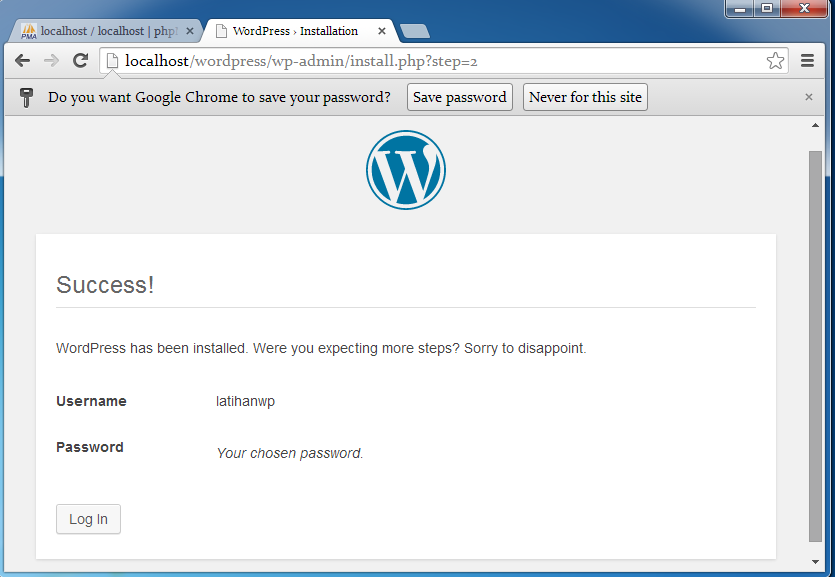
Task: Click the Save password button
Action: 459,97
